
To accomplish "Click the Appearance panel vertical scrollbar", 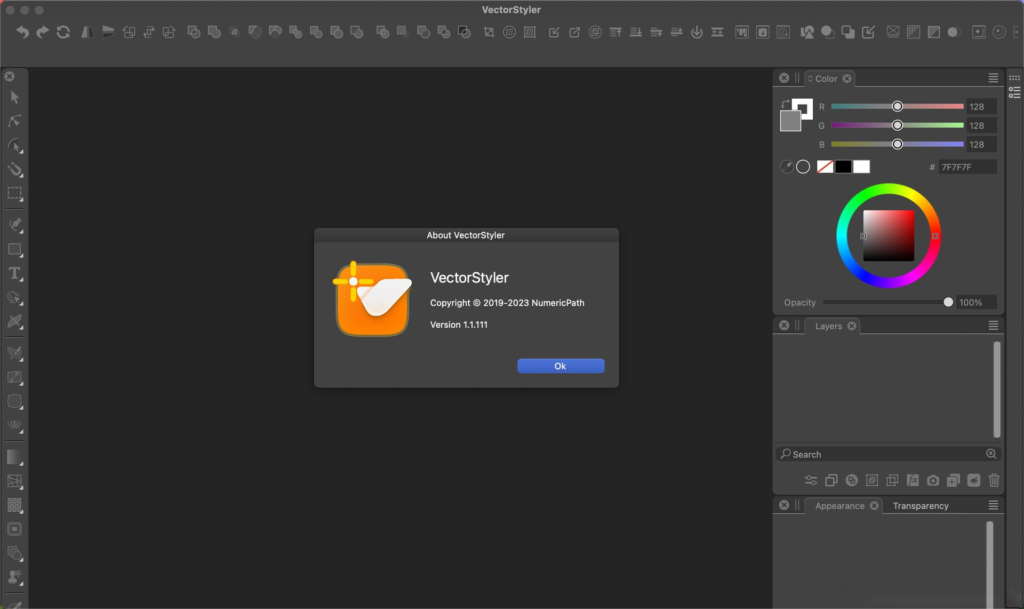I will (x=989, y=564).
